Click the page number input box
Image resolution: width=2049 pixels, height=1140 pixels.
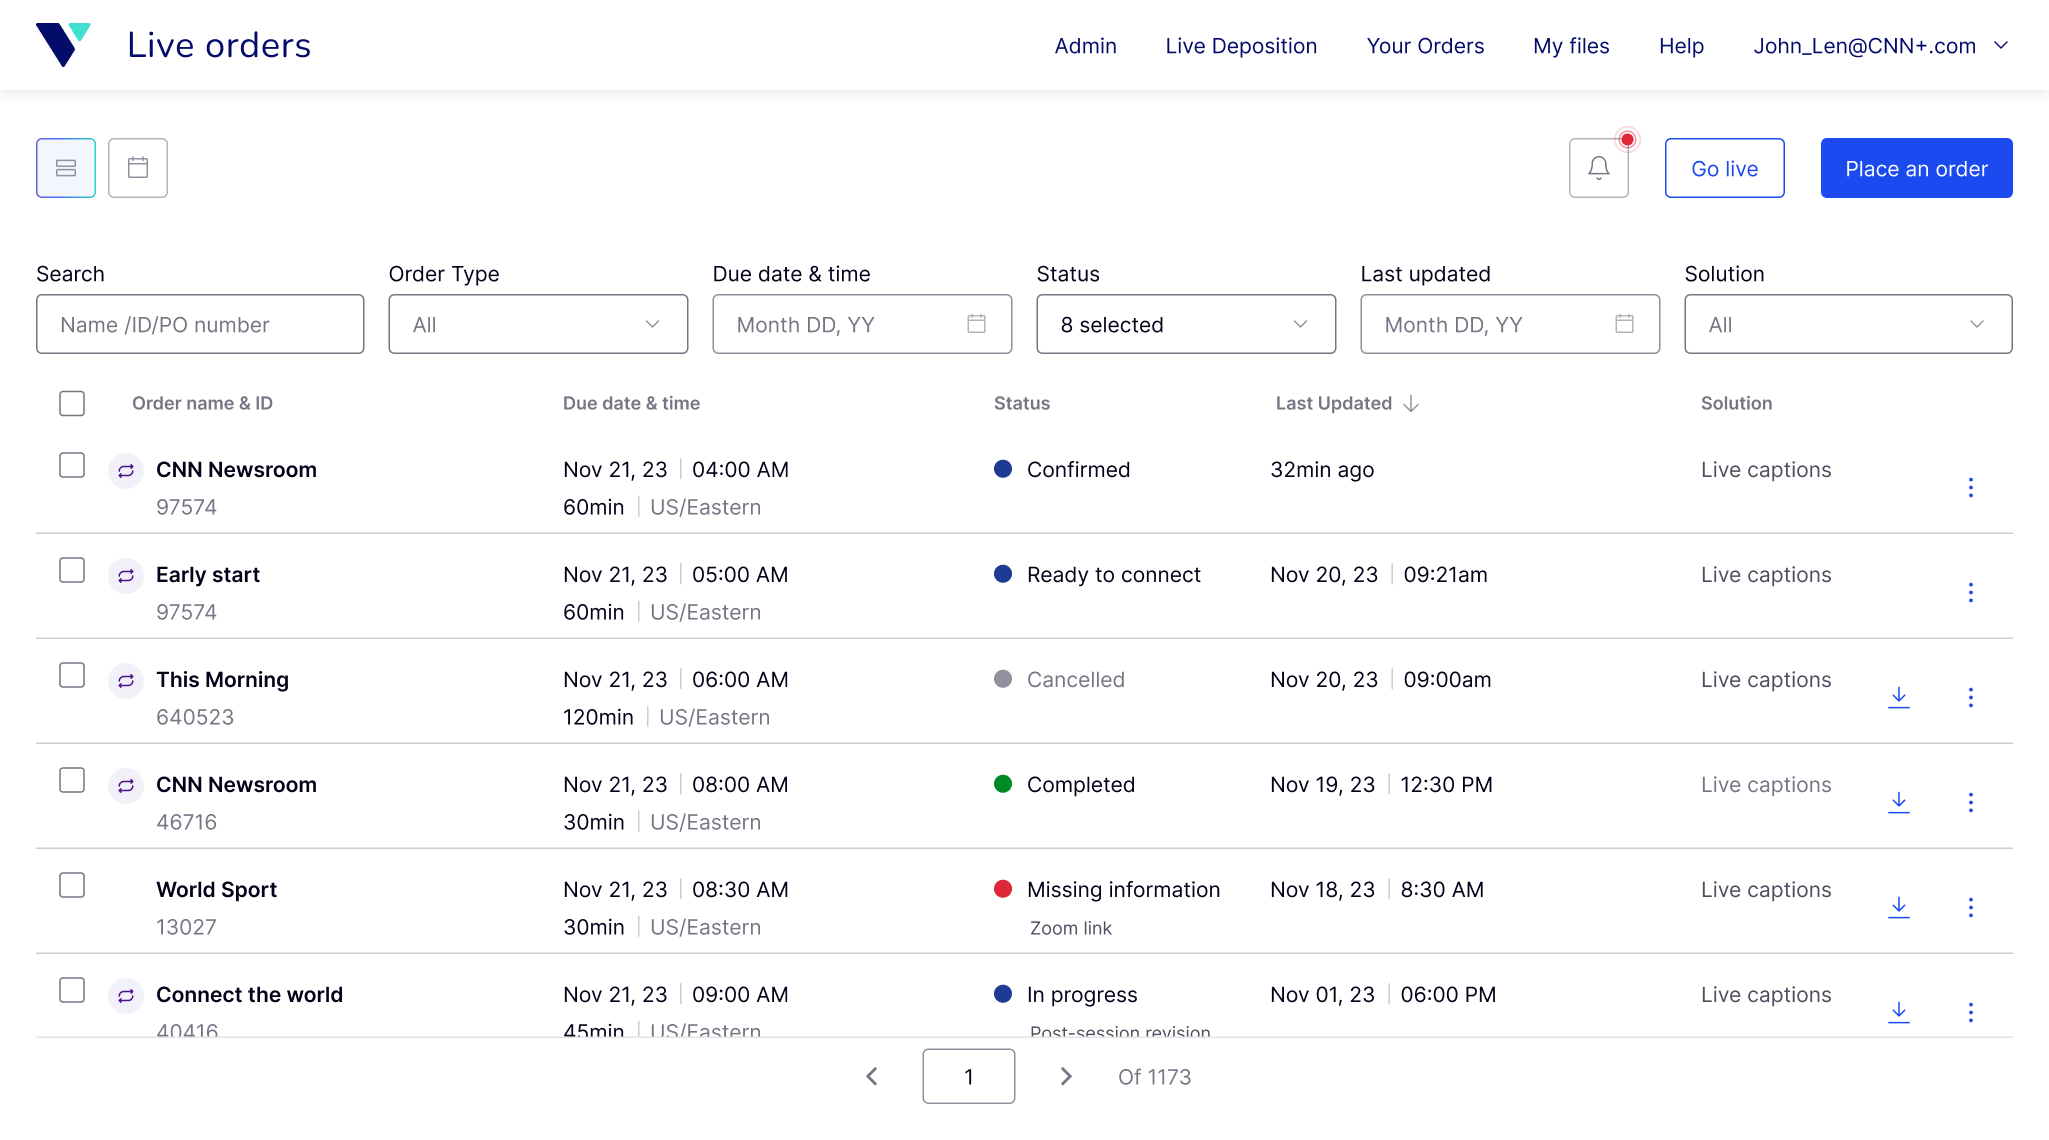pos(968,1076)
